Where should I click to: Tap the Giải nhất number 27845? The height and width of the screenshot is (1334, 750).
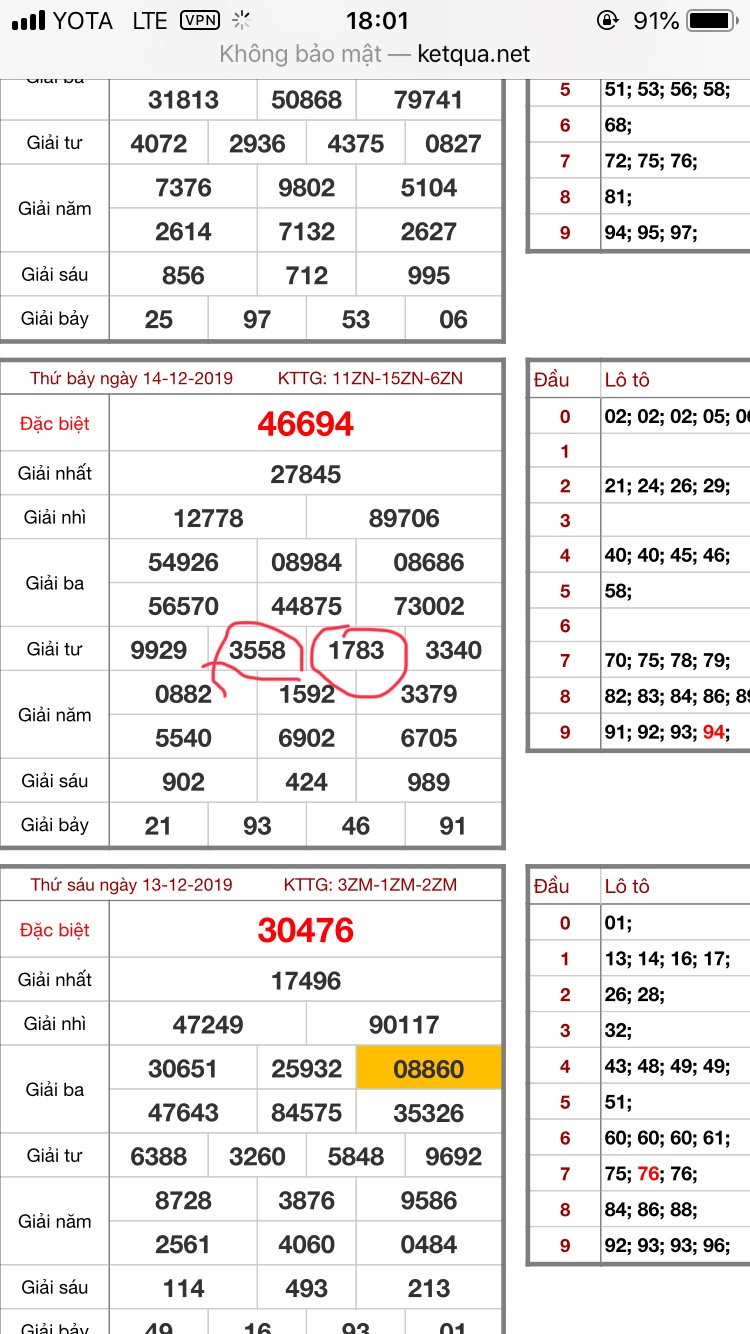[306, 474]
